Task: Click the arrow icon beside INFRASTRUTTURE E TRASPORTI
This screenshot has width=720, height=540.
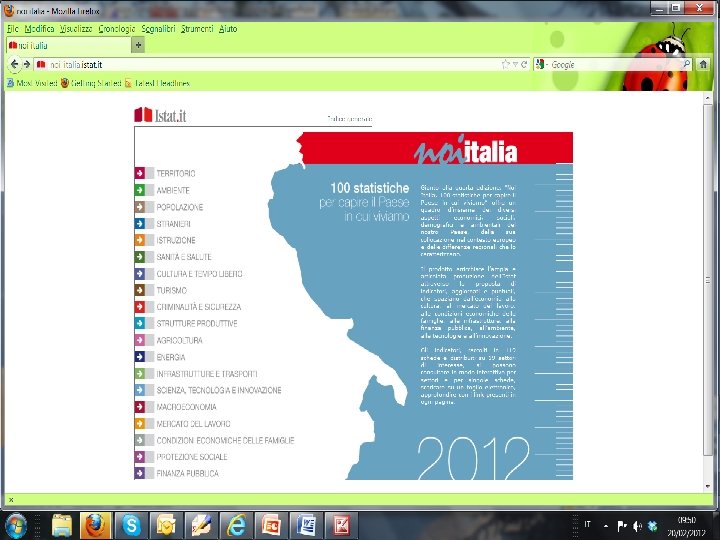Action: (x=140, y=374)
